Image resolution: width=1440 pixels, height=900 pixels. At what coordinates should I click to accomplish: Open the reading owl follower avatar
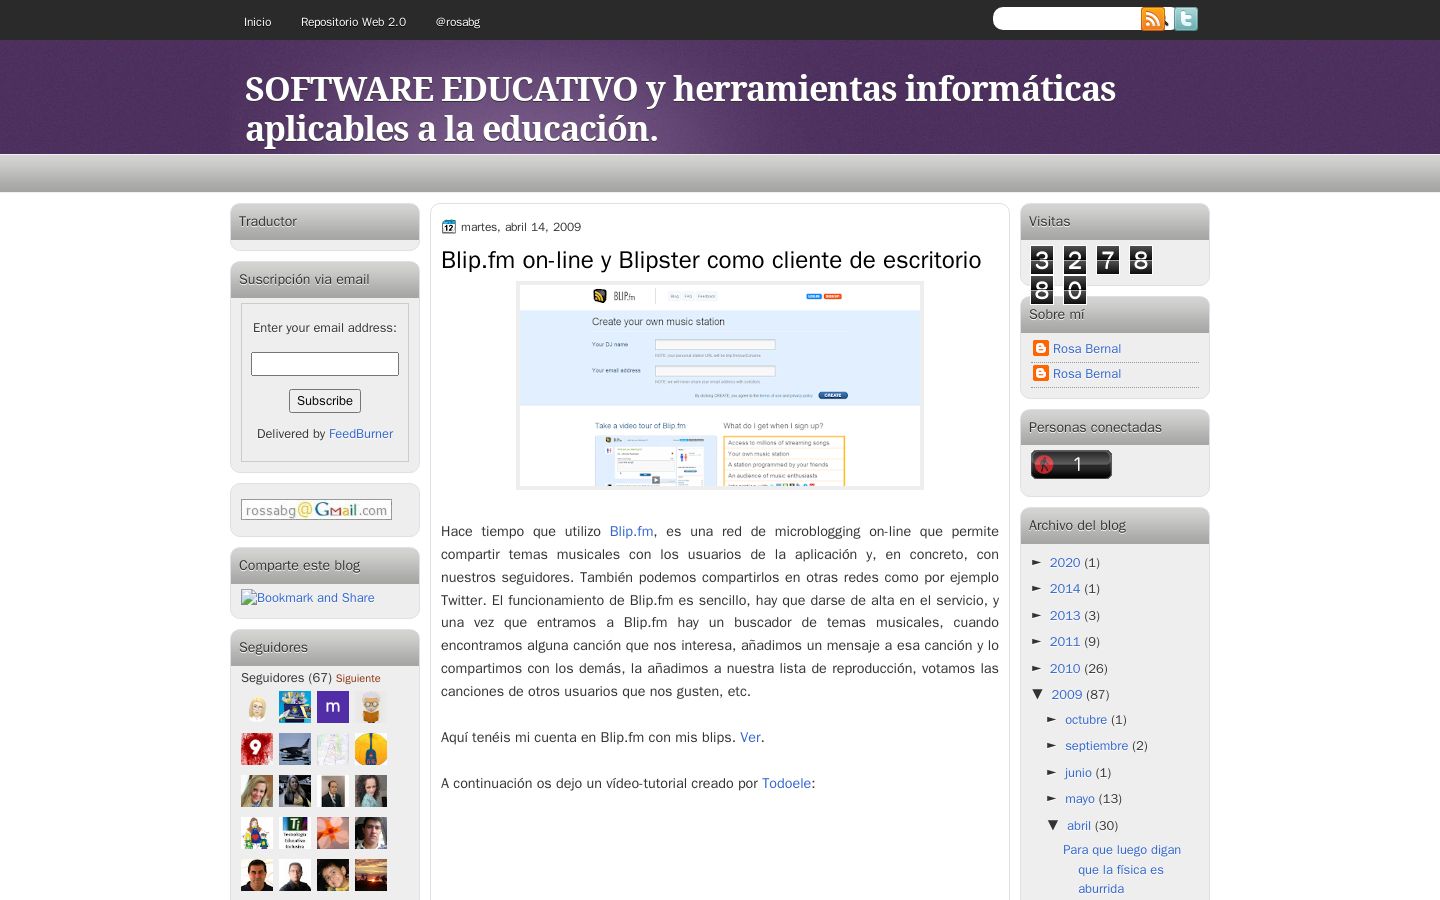click(371, 707)
